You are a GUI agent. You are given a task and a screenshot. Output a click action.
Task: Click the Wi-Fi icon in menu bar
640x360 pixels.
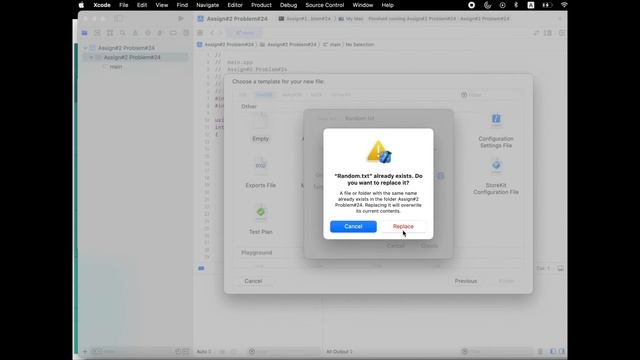tap(564, 5)
